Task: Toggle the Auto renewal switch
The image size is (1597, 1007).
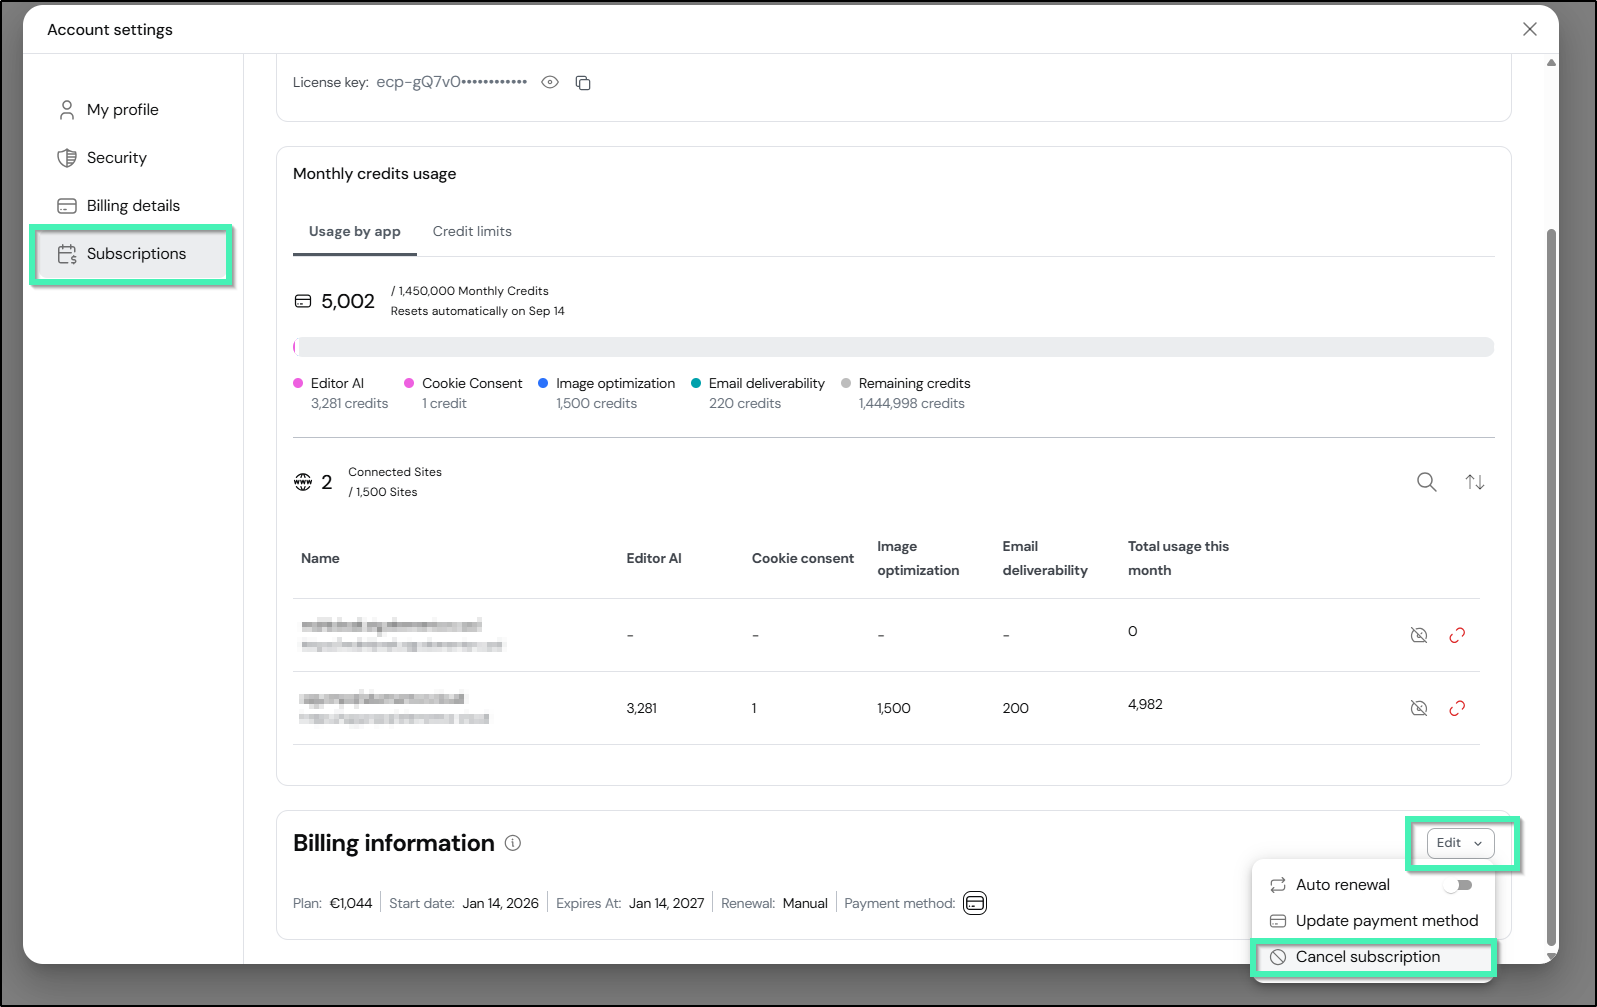Action: click(1458, 885)
